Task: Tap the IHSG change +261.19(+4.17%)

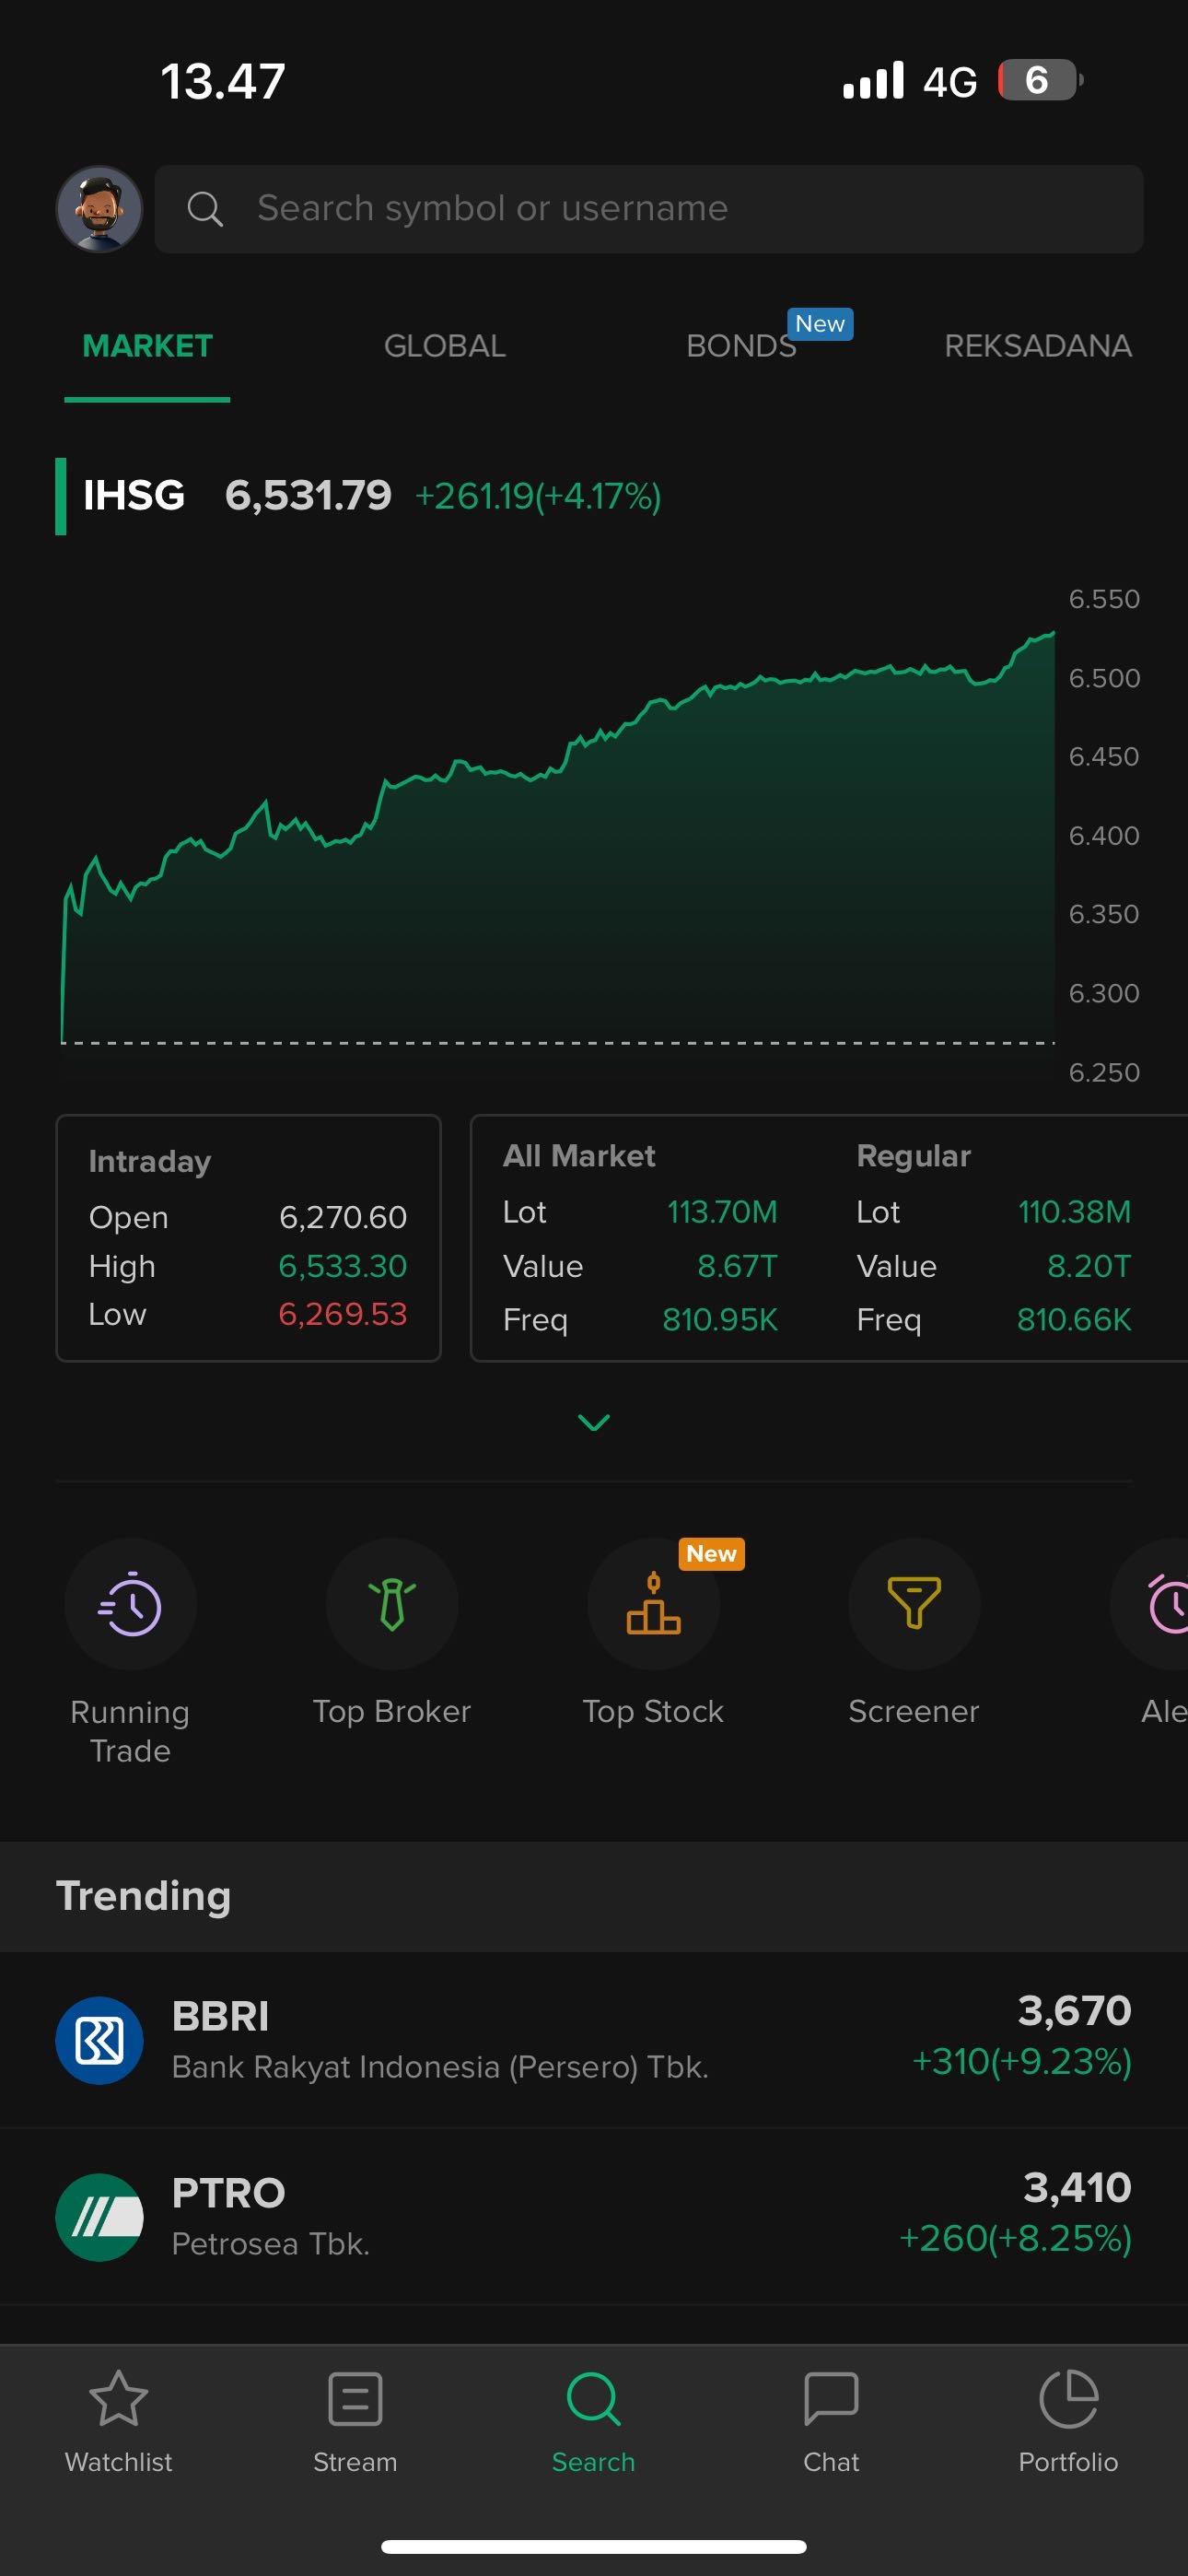Action: click(x=538, y=496)
